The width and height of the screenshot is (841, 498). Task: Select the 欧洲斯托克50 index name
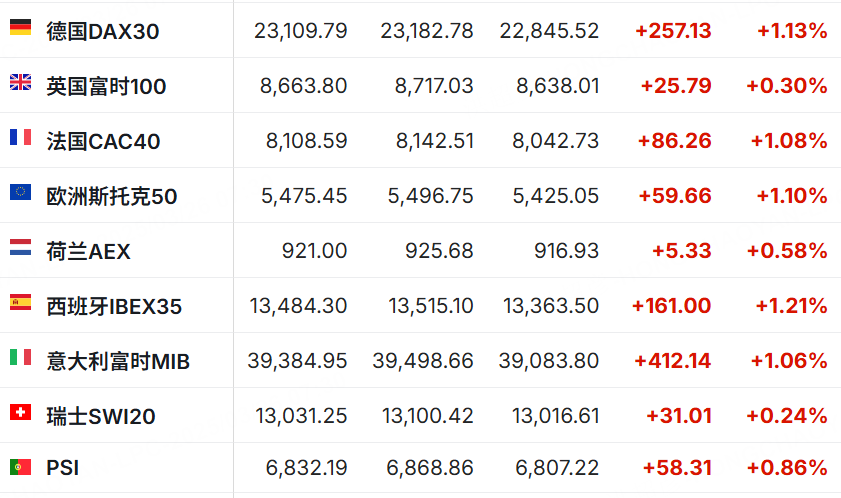click(112, 196)
